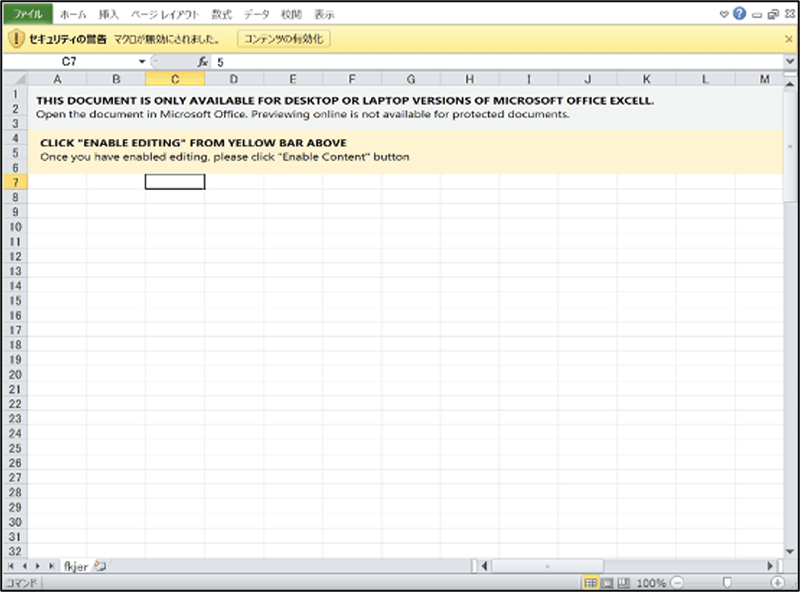The image size is (800, 592).
Task: Go to last sheet with navigation arrow
Action: coord(51,566)
